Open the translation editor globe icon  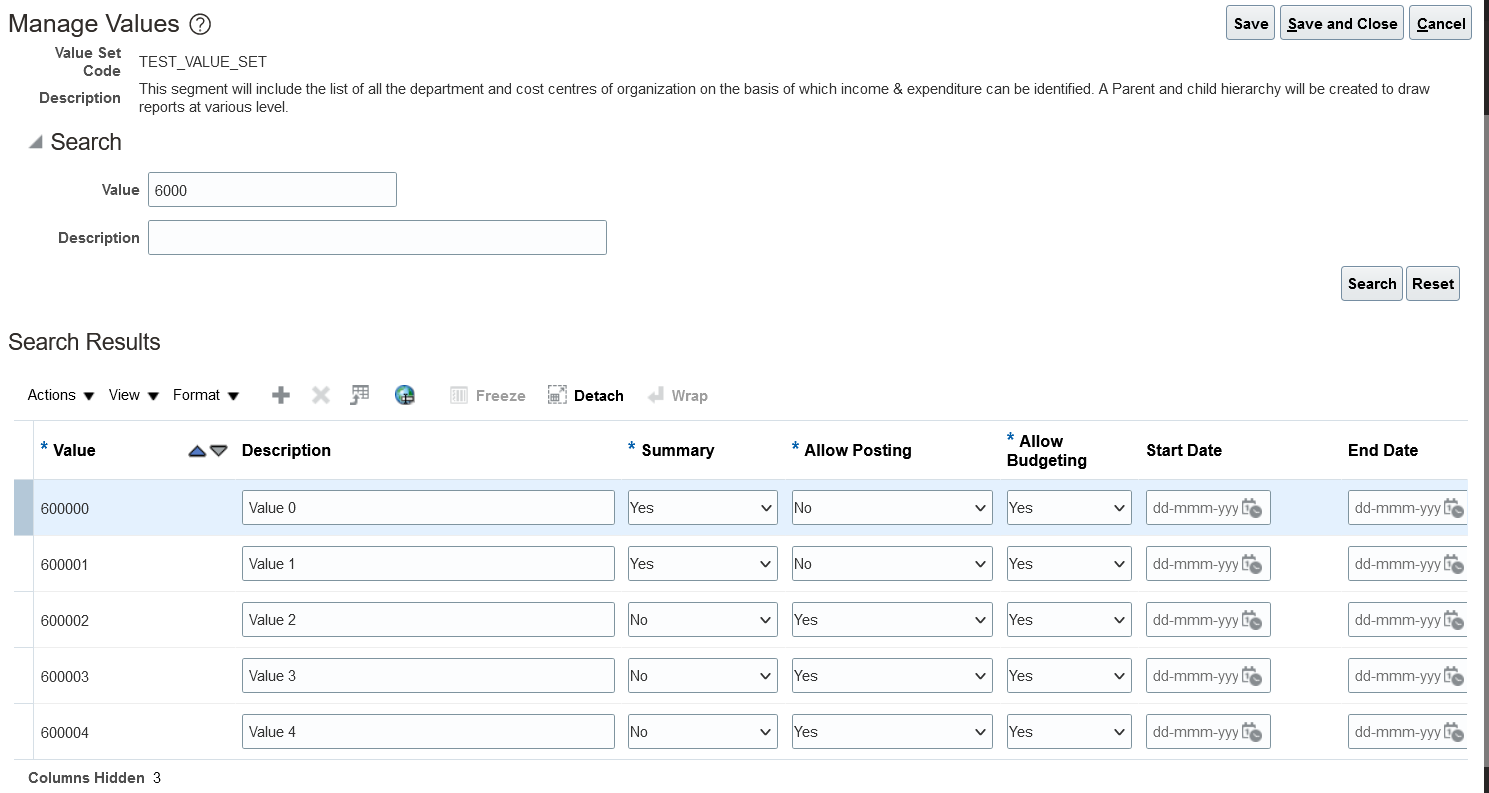(x=405, y=395)
